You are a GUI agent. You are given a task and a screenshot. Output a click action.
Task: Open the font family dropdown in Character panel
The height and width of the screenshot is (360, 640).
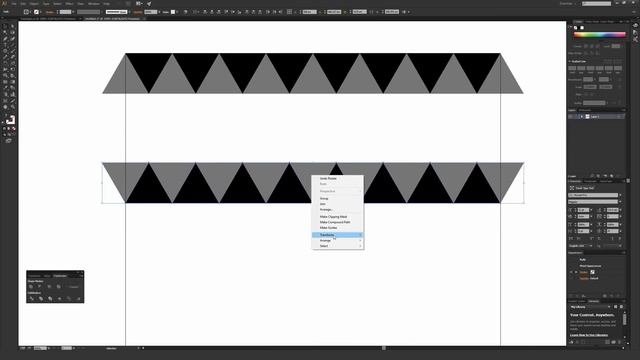pos(594,195)
